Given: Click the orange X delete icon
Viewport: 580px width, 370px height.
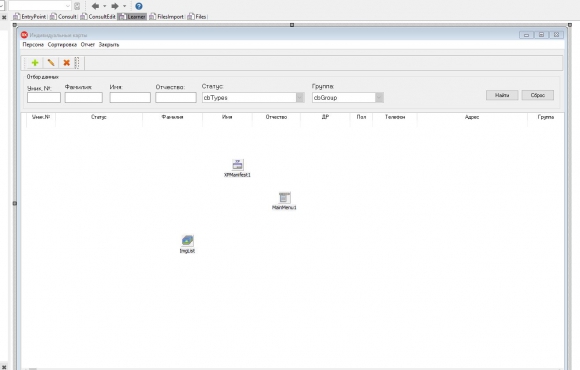Looking at the screenshot, I should [x=67, y=63].
